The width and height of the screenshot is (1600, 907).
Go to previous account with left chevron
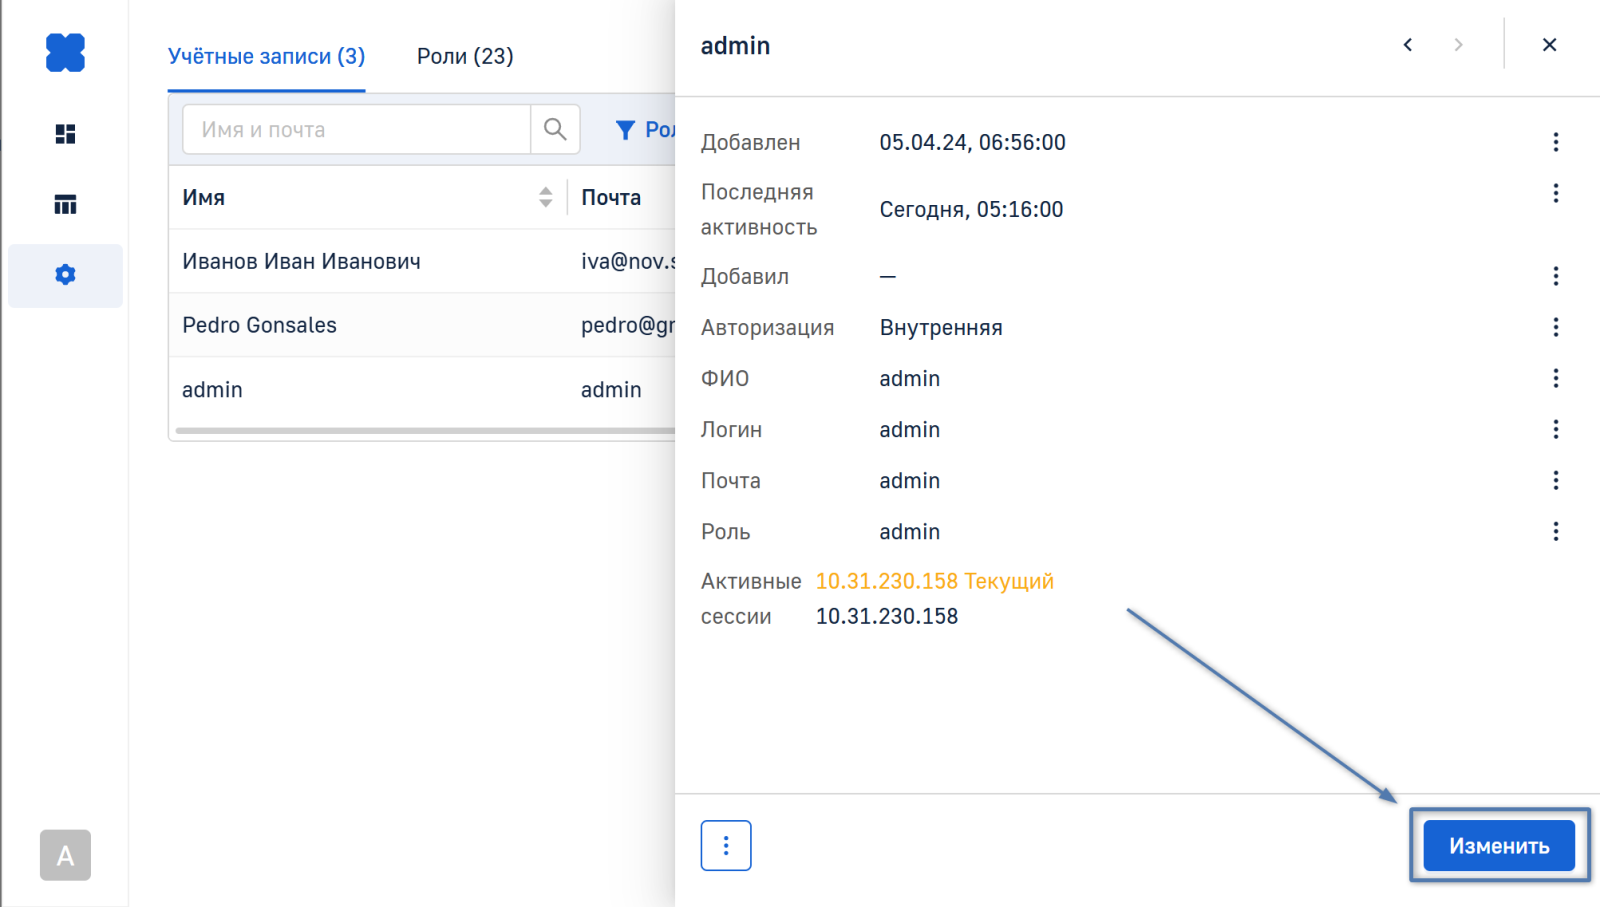(x=1408, y=45)
